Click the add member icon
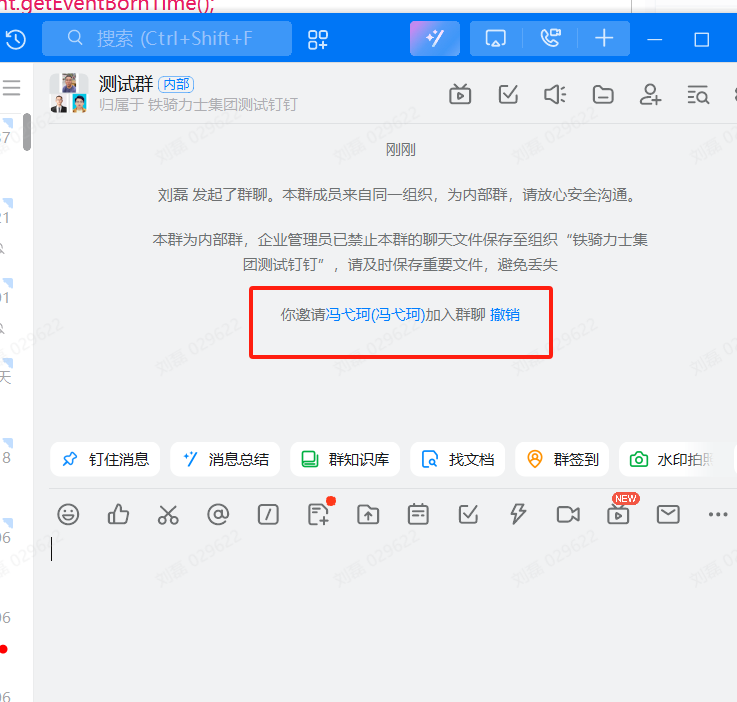The image size is (737, 702). (x=651, y=95)
